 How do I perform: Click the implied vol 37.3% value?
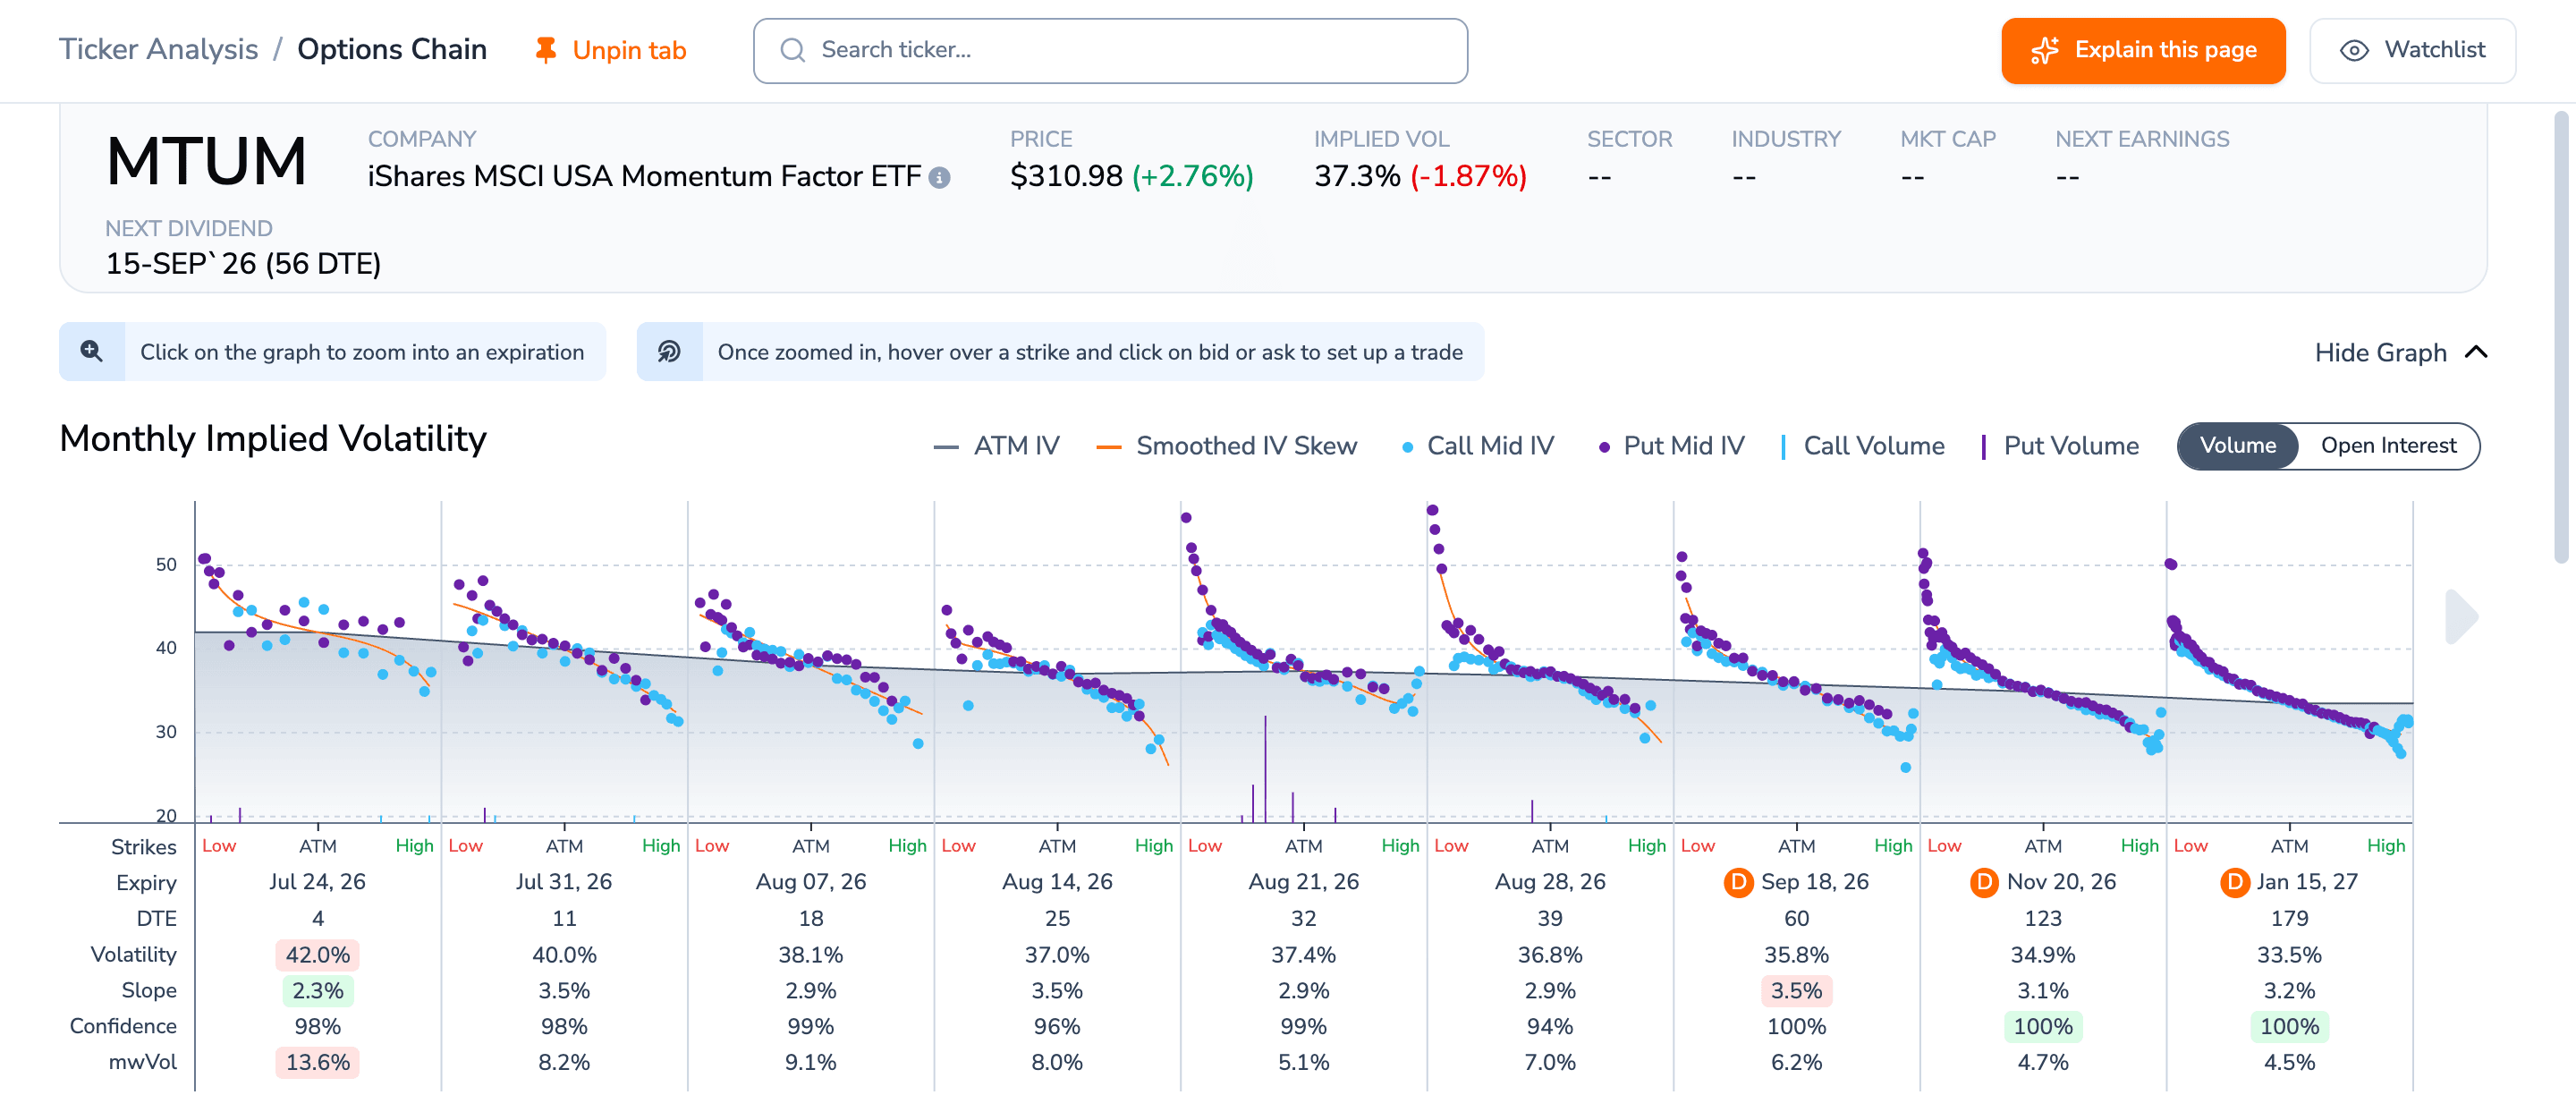coord(1357,177)
